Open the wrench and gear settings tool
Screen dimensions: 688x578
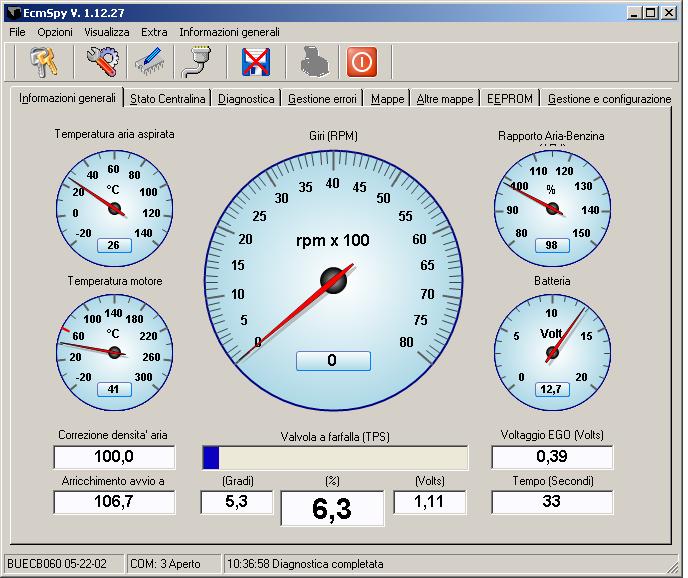100,62
